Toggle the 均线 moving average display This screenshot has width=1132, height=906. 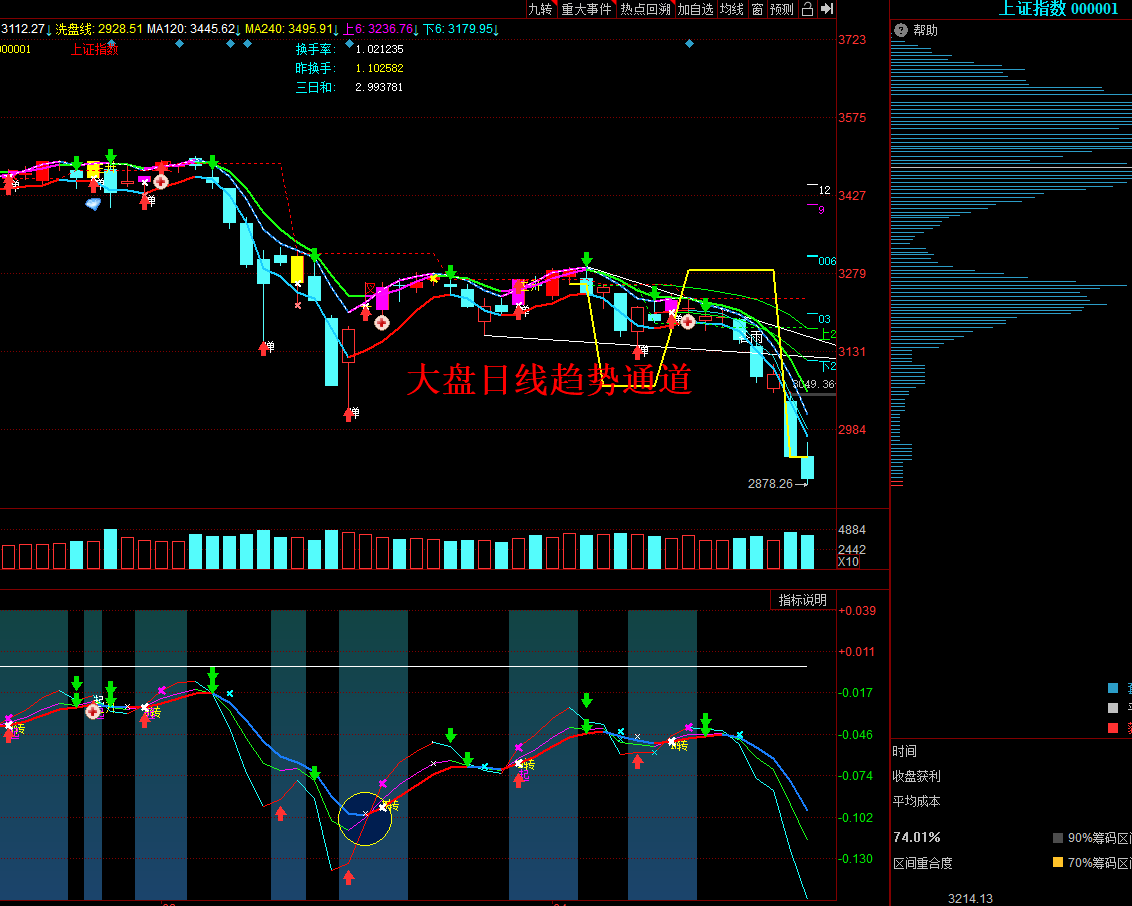tap(731, 9)
